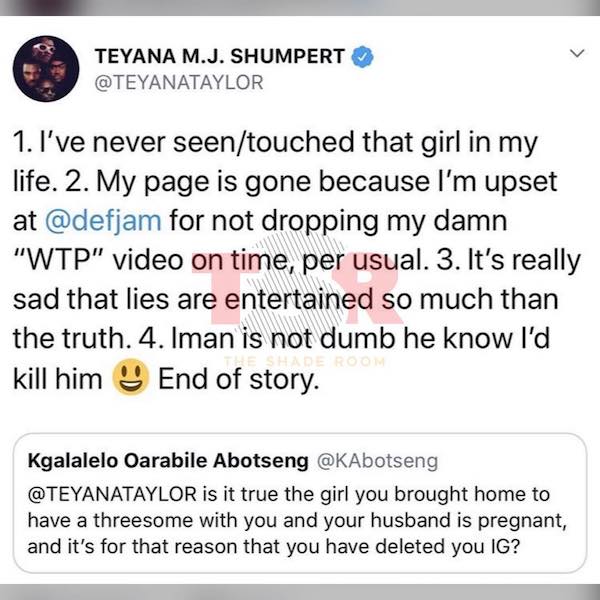
Task: Click the pink TSR watermark logo
Action: (297, 287)
